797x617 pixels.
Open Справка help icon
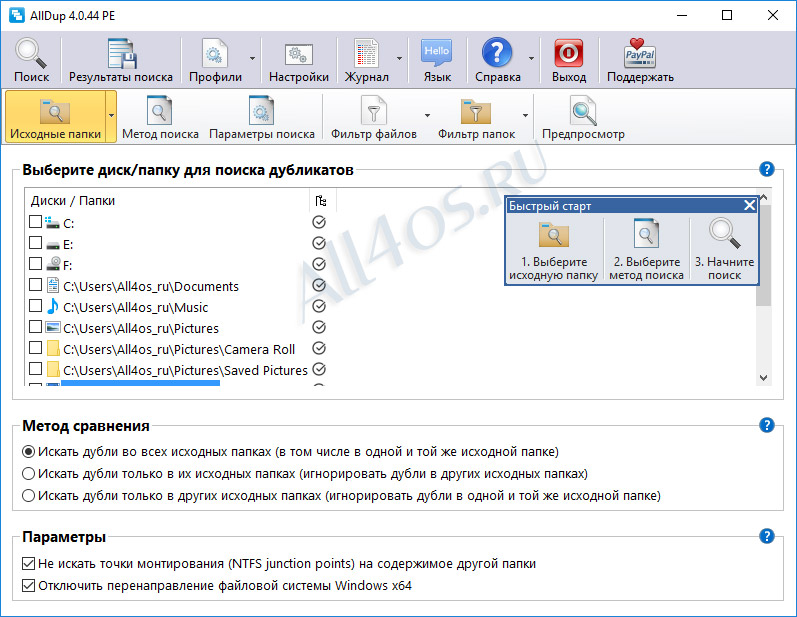coord(497,52)
